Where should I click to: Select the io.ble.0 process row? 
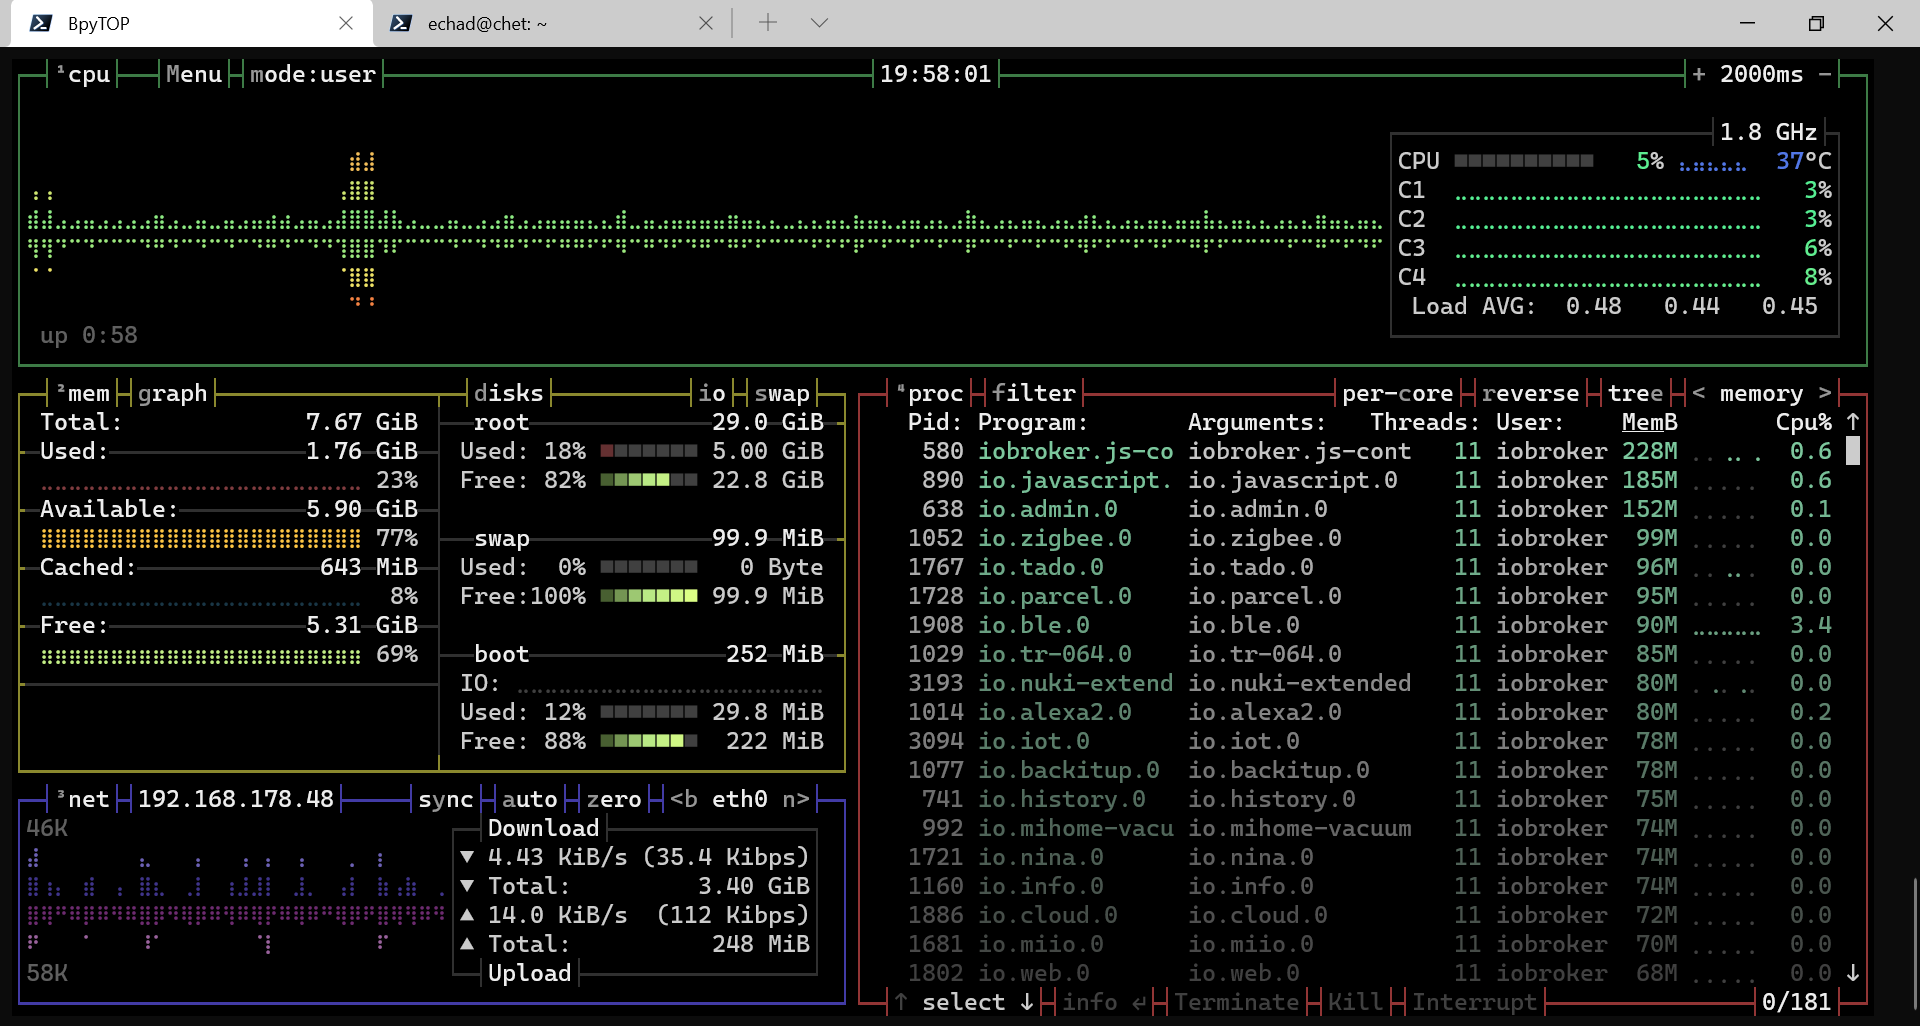click(1369, 625)
